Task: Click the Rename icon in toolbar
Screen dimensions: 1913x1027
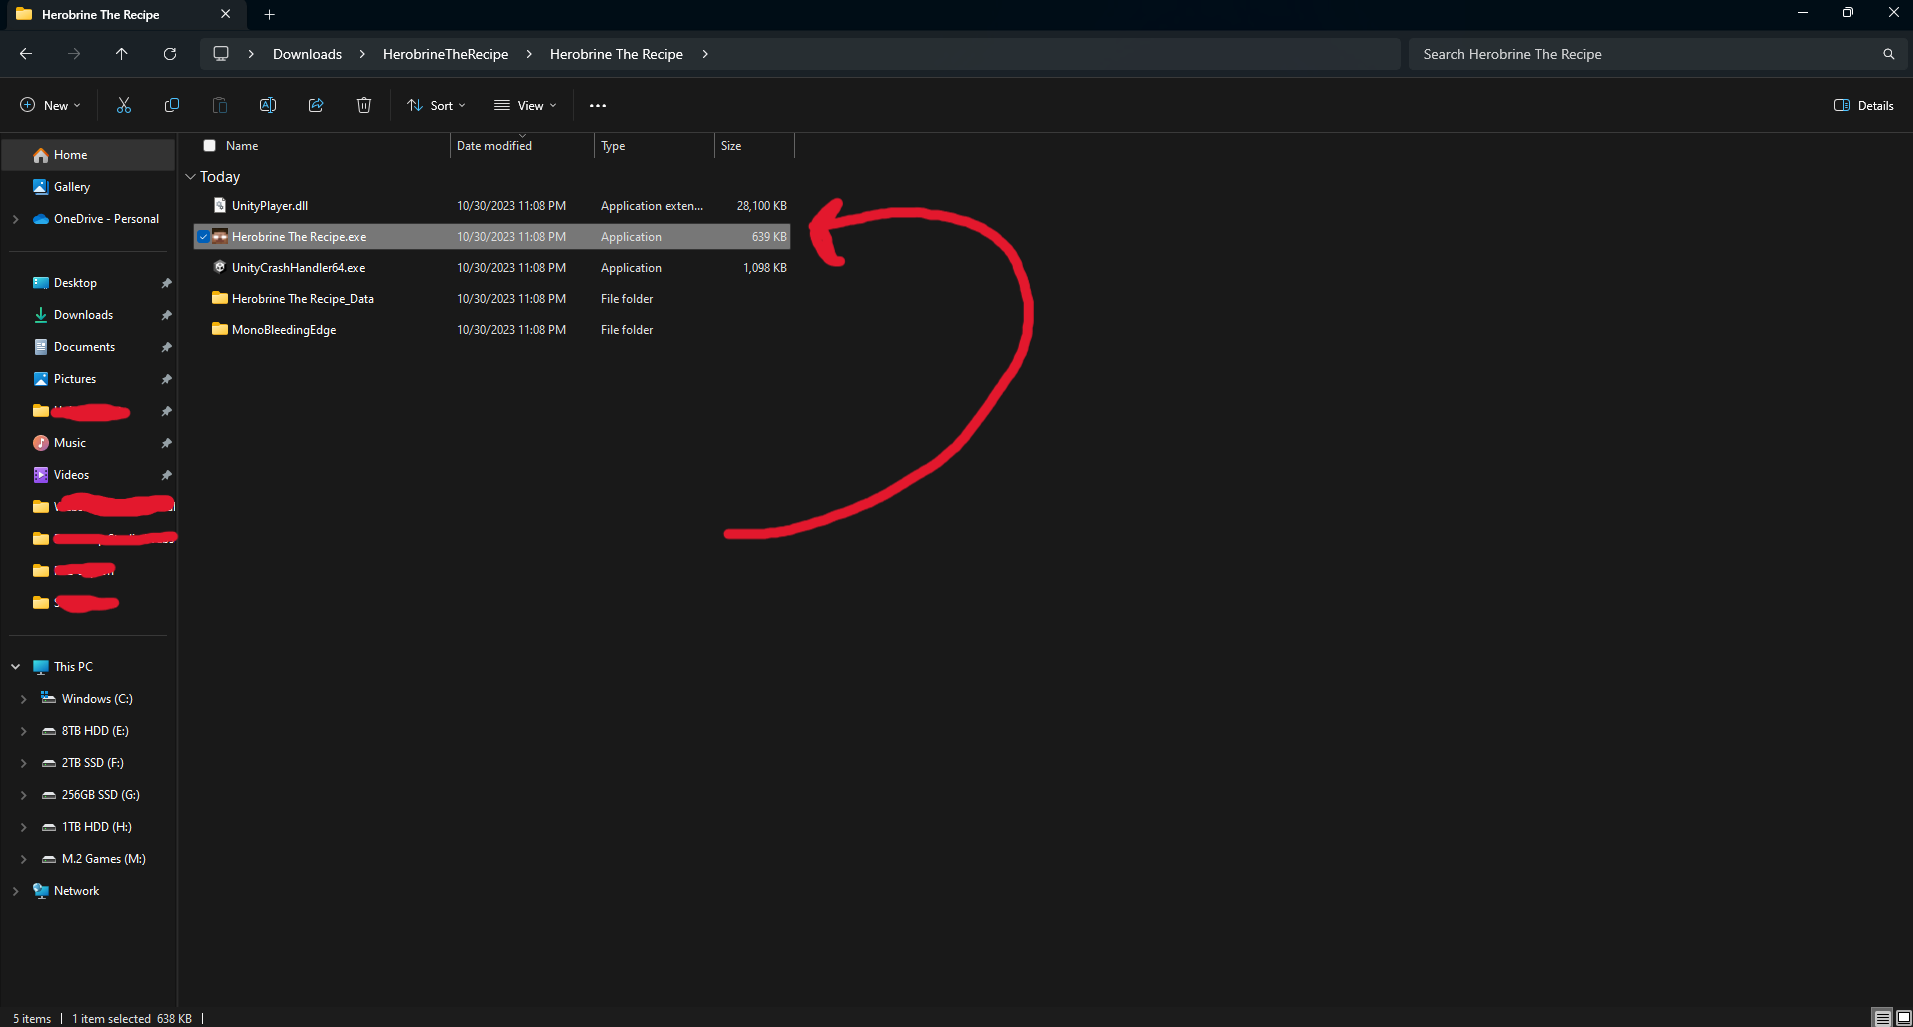Action: (x=268, y=105)
